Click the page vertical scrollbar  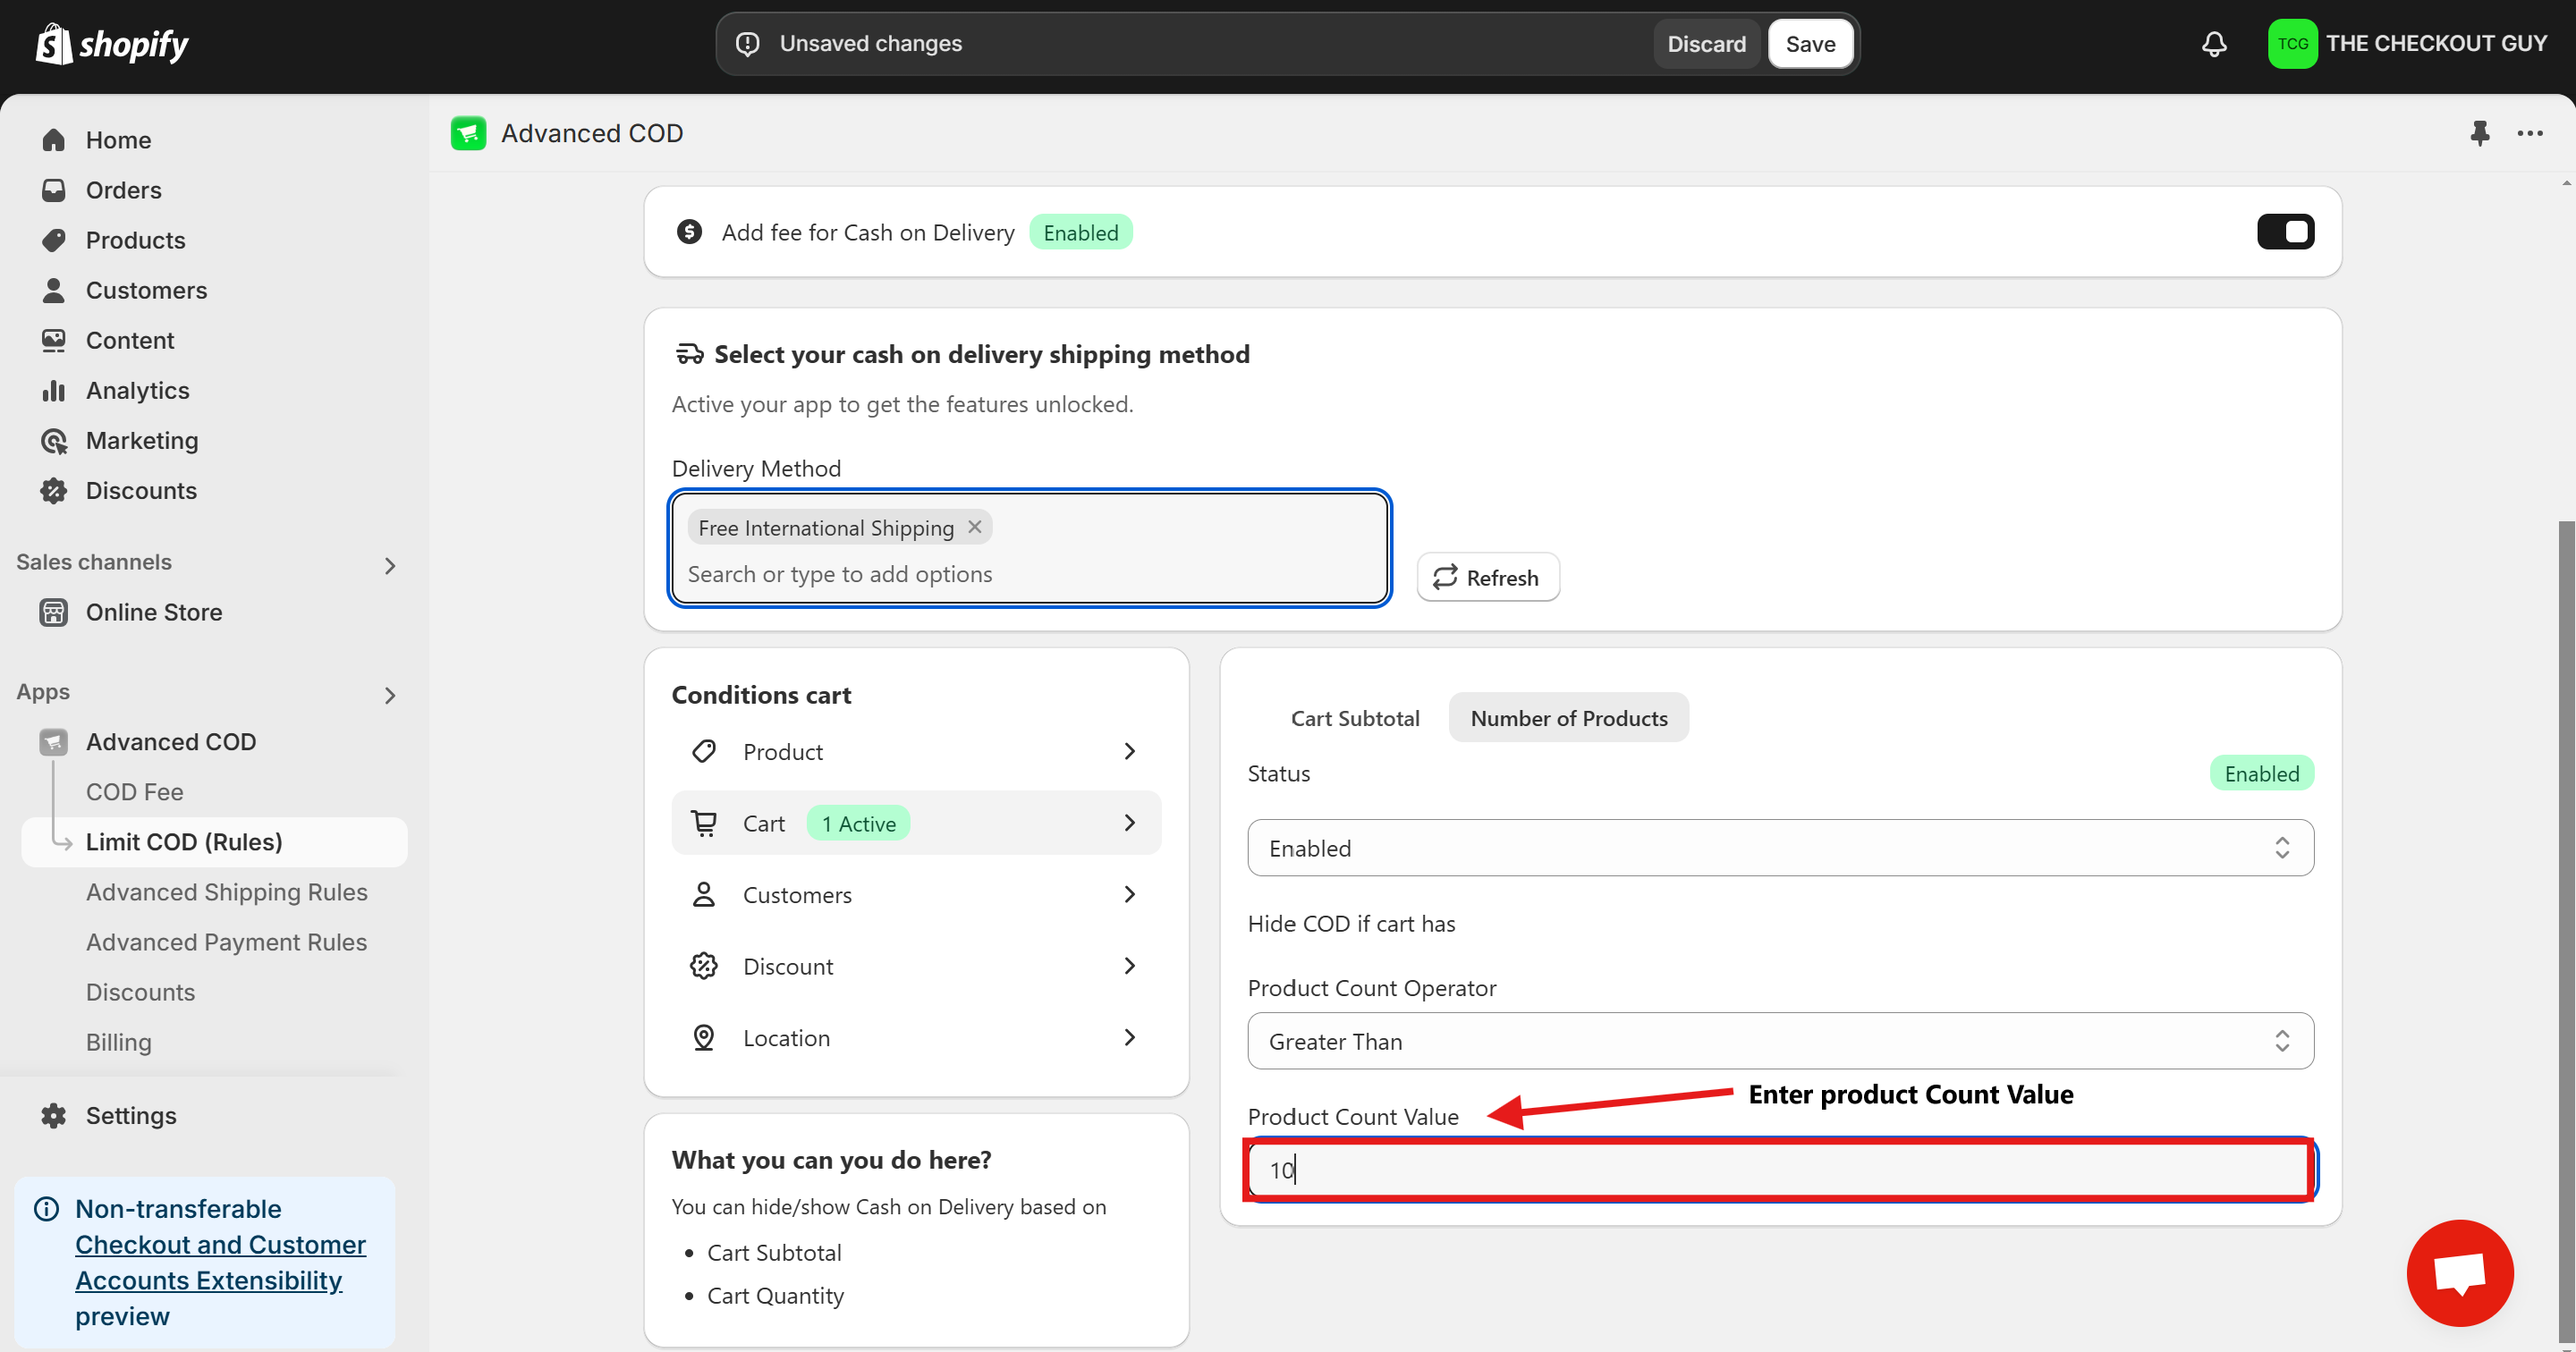[x=2566, y=930]
